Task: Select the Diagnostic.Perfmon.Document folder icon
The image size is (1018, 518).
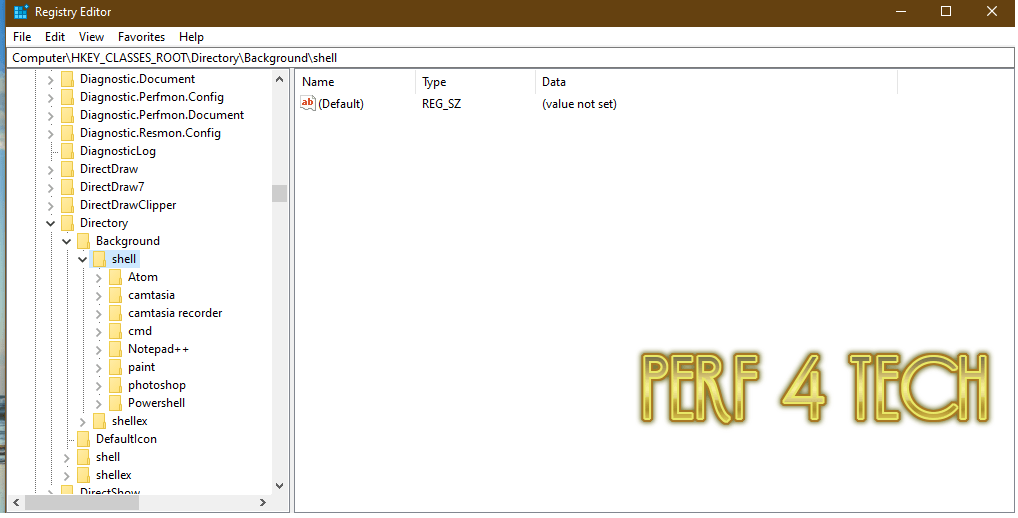Action: coord(68,115)
